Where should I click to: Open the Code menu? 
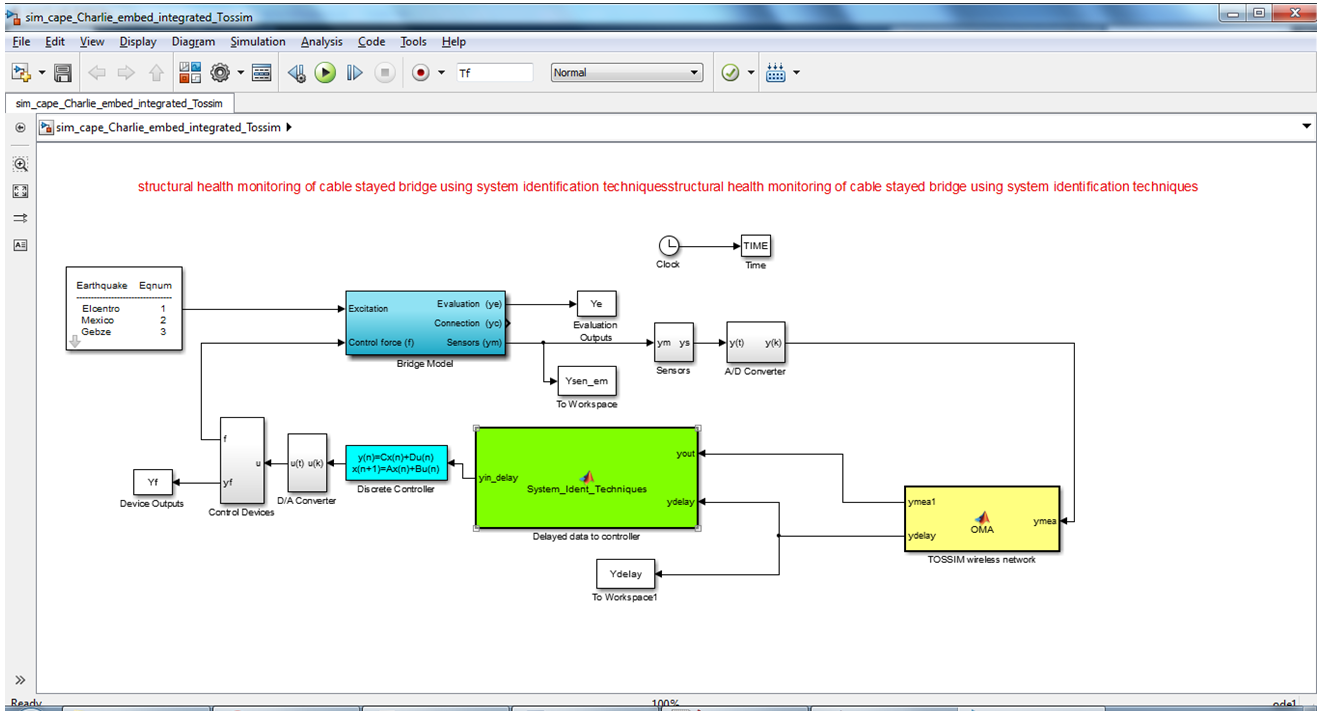[372, 42]
